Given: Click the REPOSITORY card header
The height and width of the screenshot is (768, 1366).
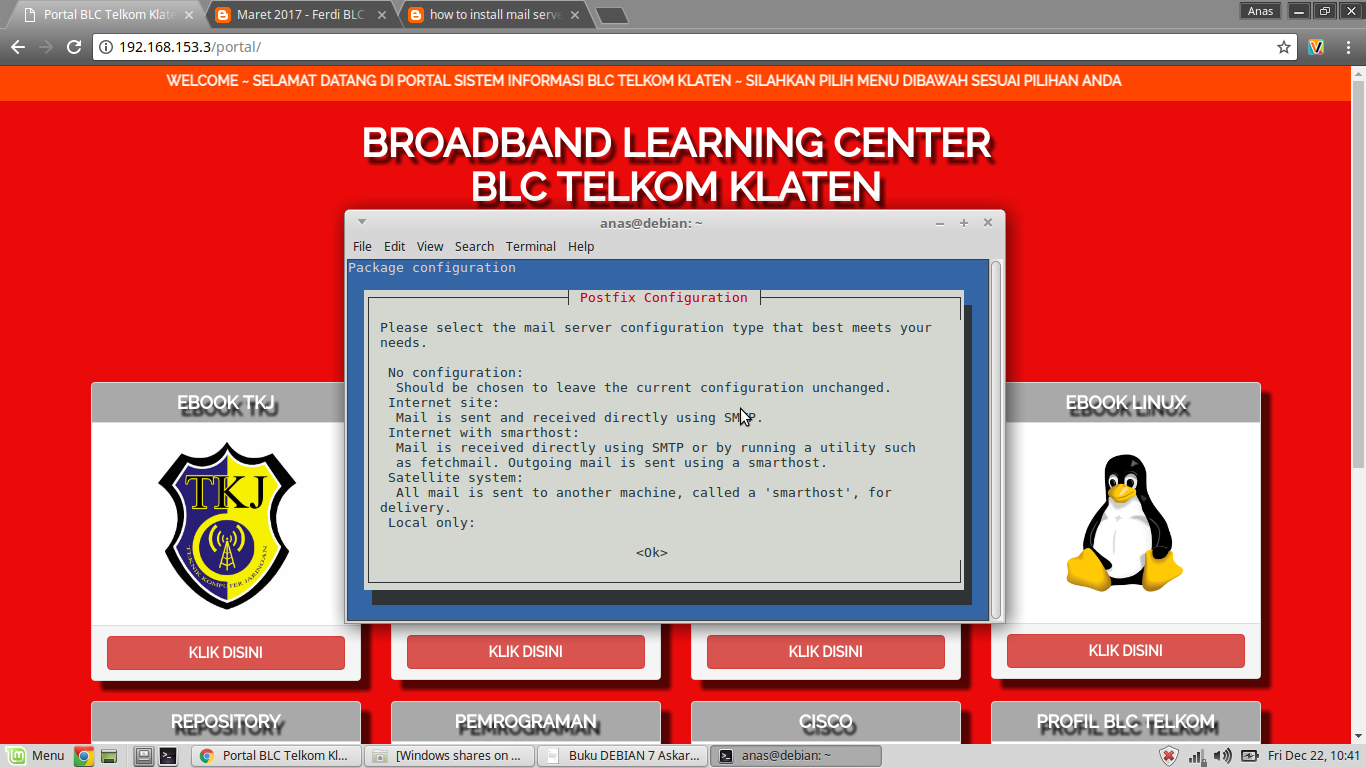Looking at the screenshot, I should (226, 722).
